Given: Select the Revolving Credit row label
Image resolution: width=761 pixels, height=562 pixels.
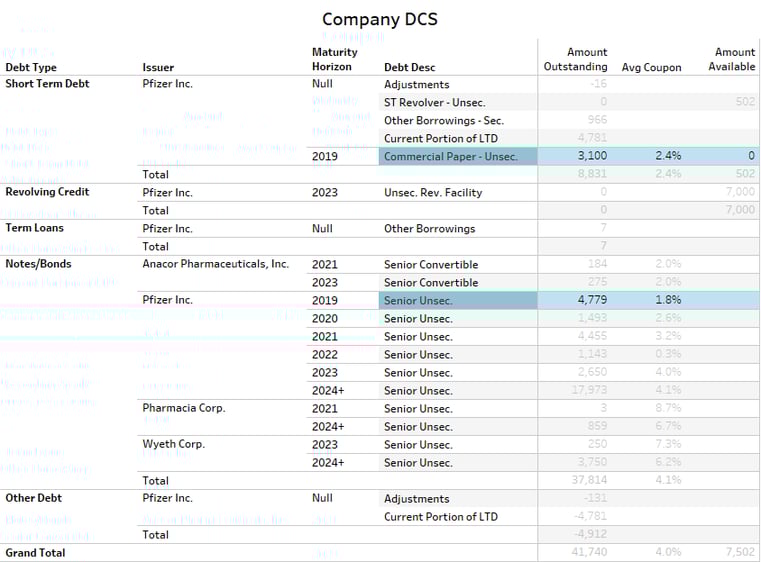Looking at the screenshot, I should 47,192.
